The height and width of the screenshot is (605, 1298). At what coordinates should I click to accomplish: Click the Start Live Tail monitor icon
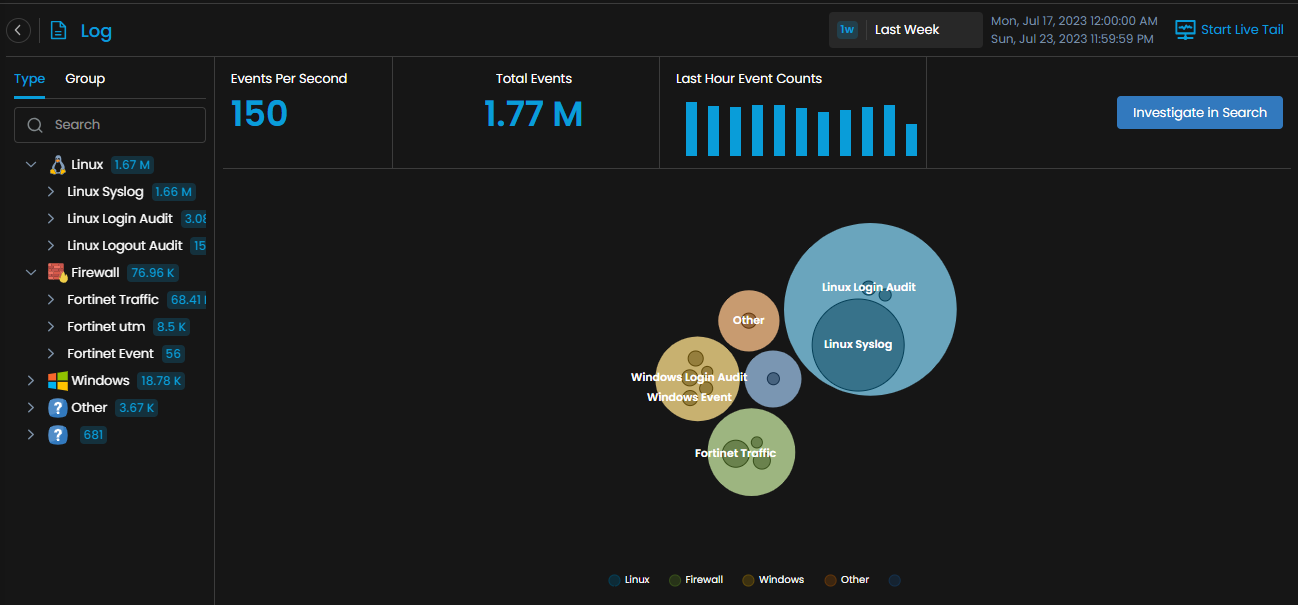1185,30
